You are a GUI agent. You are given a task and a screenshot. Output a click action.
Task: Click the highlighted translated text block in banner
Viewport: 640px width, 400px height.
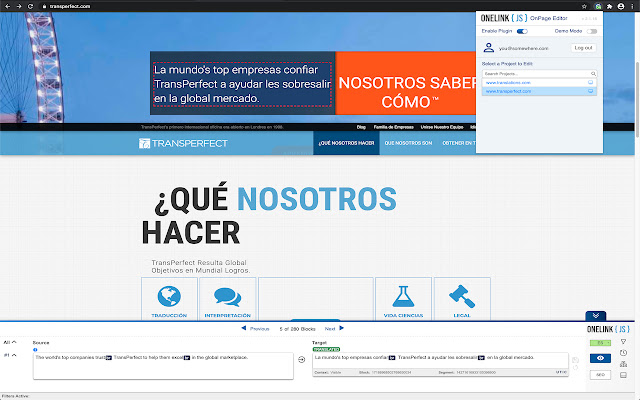(242, 84)
